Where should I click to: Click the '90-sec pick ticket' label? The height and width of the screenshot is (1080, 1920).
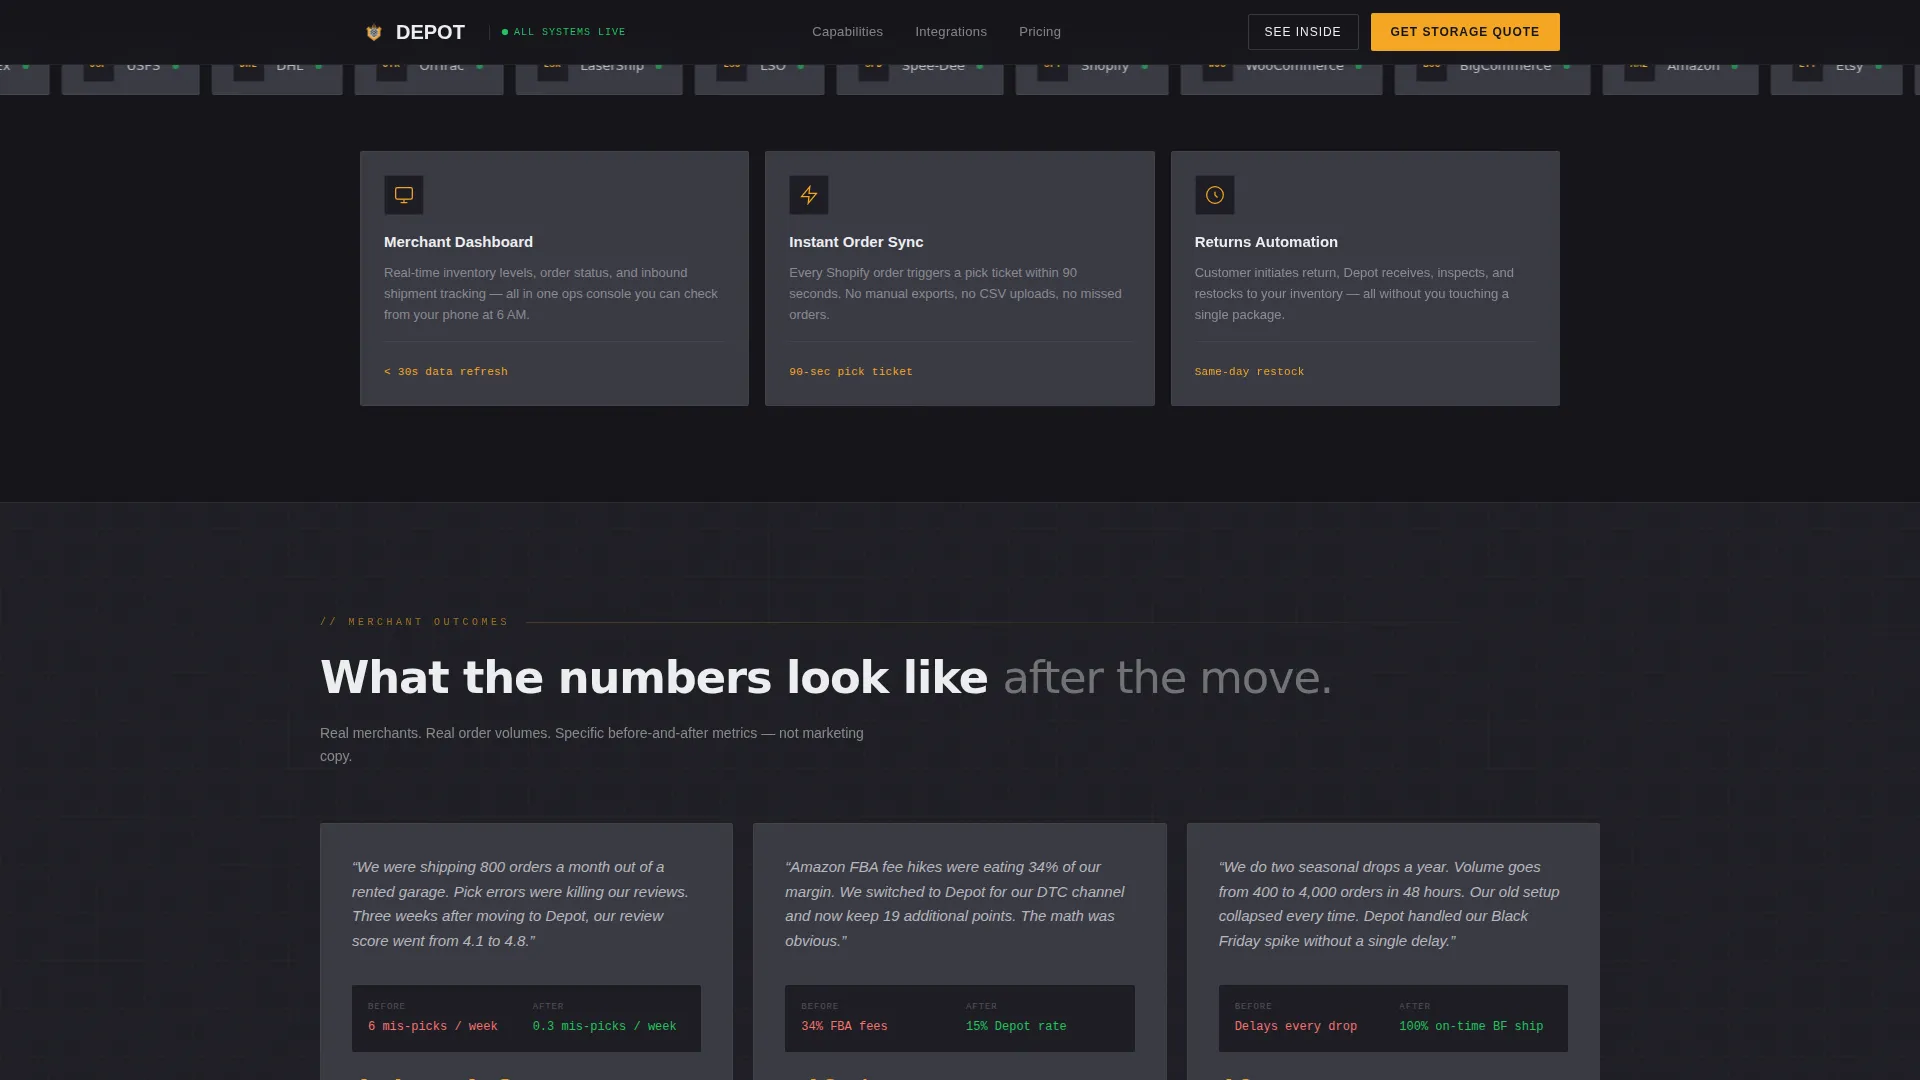coord(851,372)
